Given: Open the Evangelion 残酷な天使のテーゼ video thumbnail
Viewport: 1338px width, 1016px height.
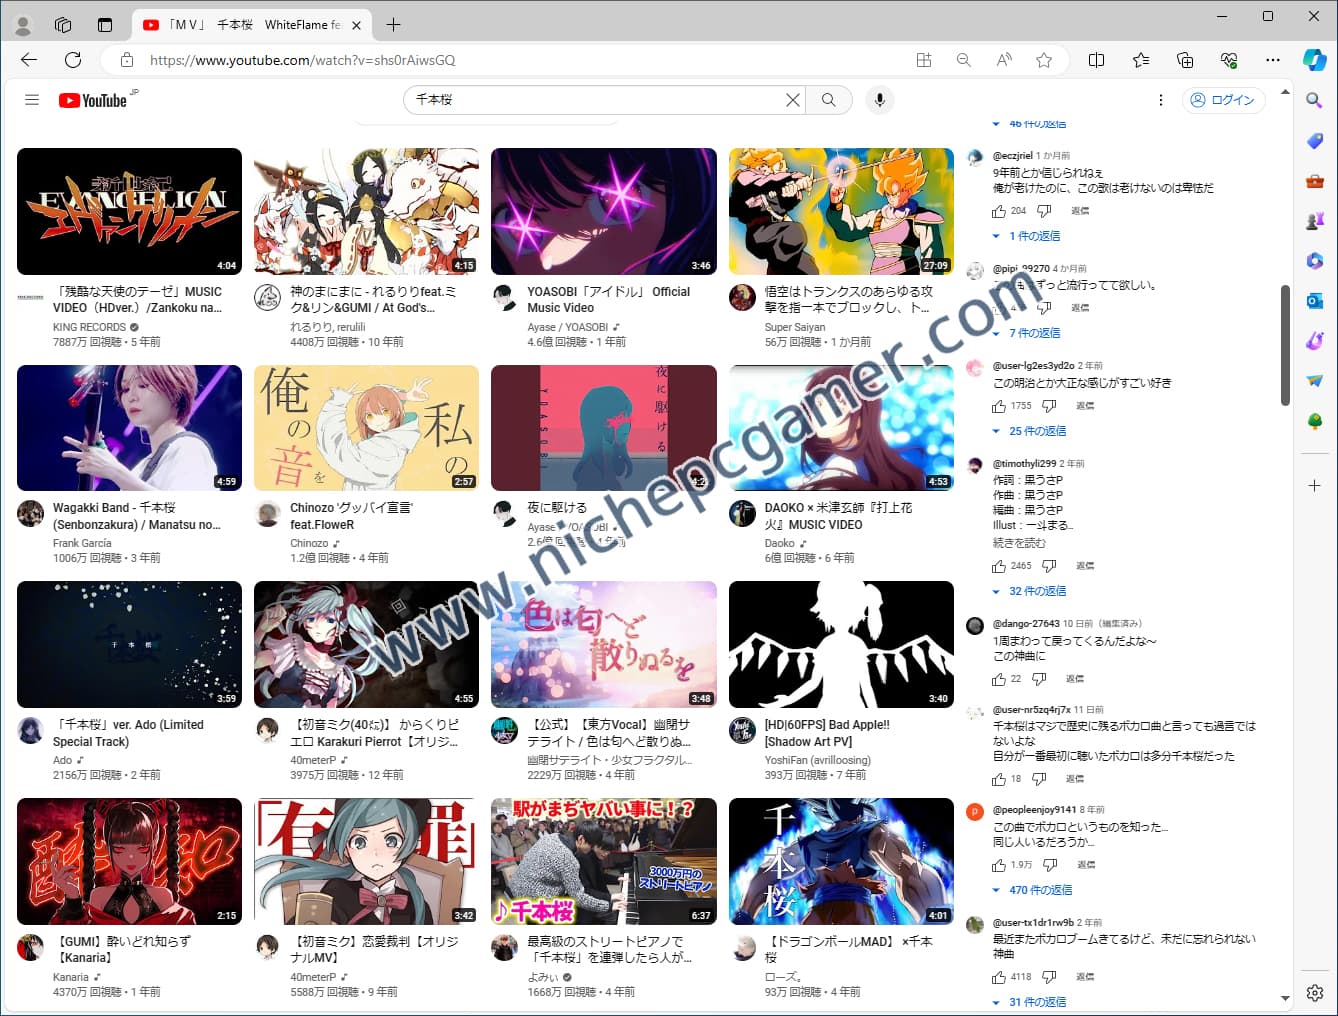Looking at the screenshot, I should (x=130, y=211).
